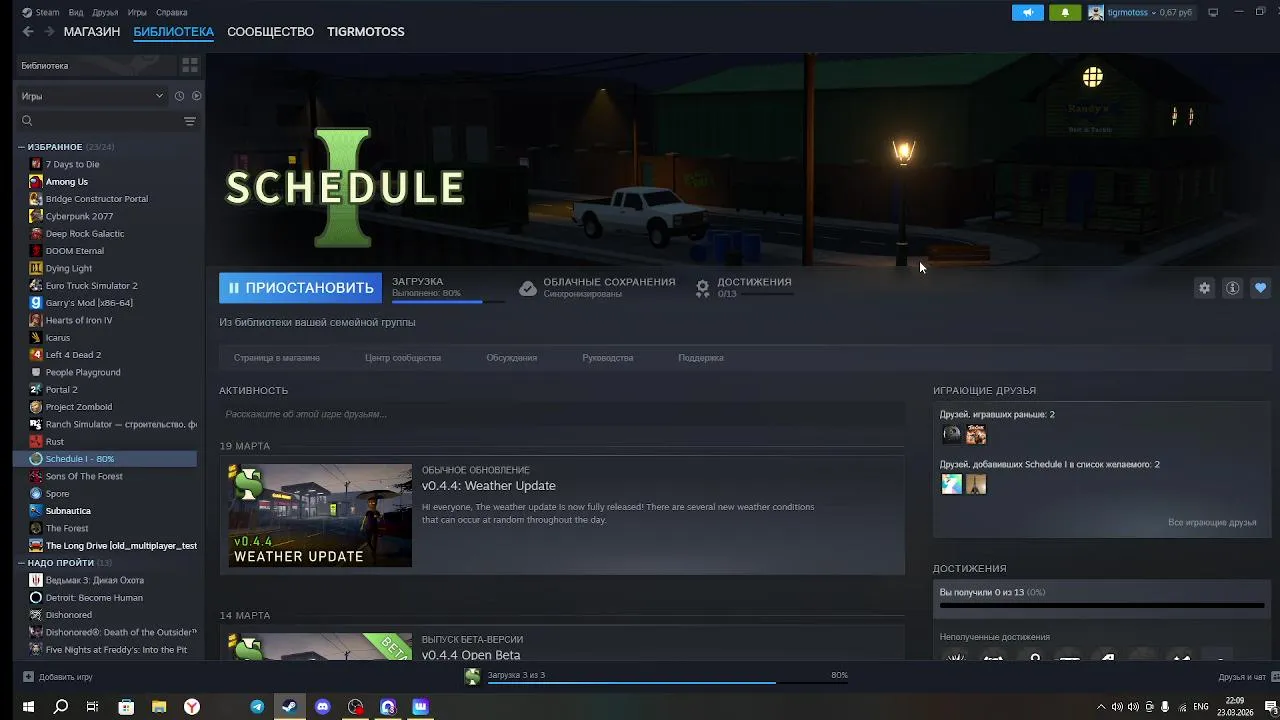Open second wishlisting friend avatar
The image size is (1280, 720).
pos(976,484)
